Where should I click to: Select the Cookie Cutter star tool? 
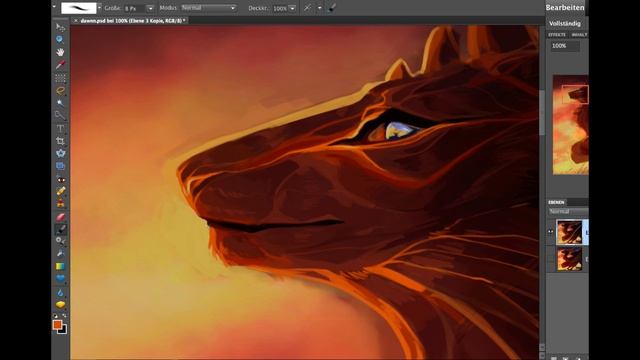point(60,153)
